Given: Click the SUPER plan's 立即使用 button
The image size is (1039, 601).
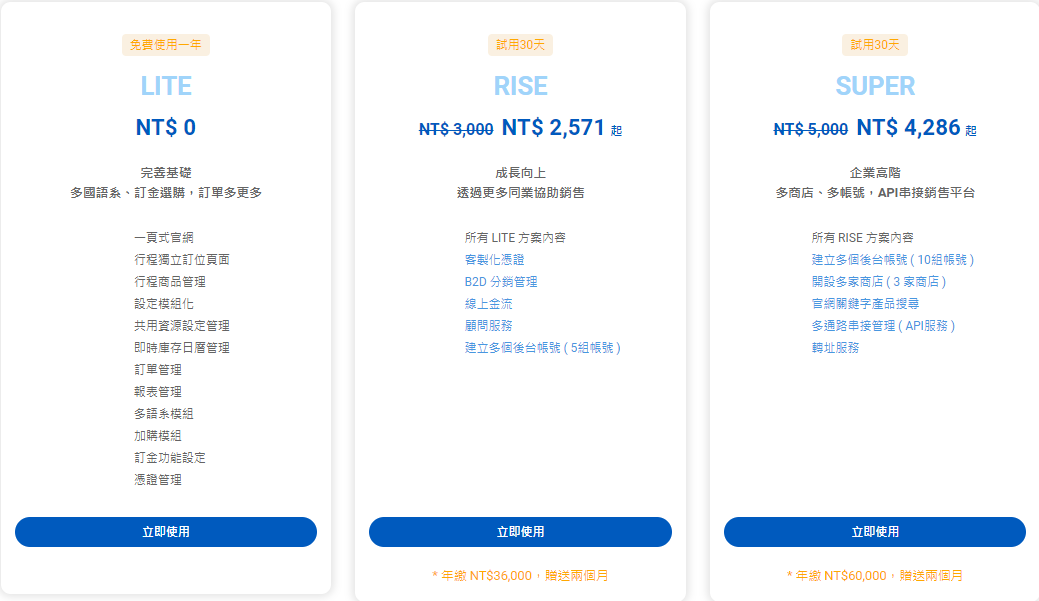Looking at the screenshot, I should tap(873, 532).
